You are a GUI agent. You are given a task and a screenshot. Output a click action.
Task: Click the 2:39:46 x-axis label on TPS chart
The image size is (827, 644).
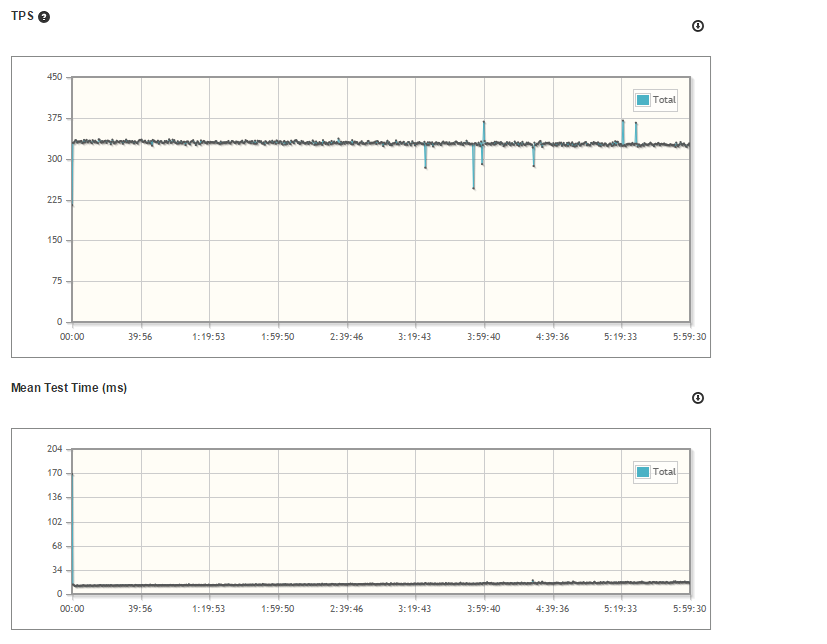(346, 337)
